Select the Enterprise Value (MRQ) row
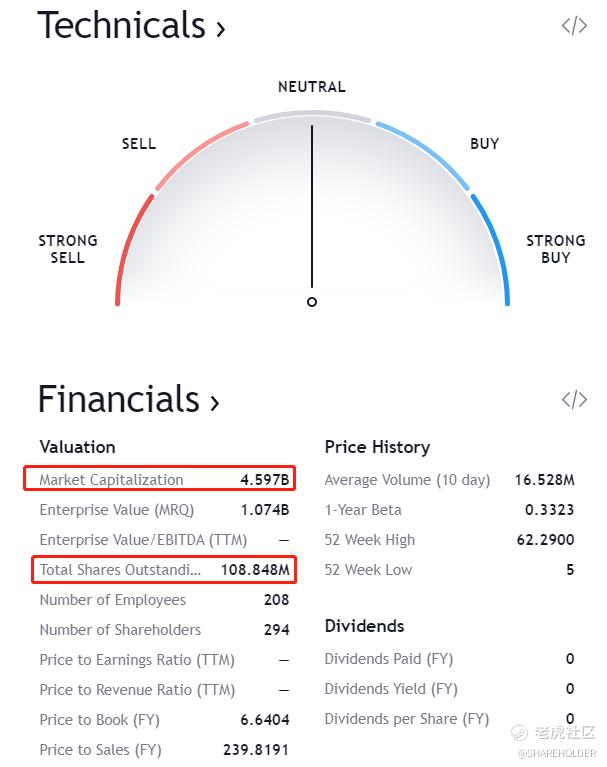Viewport: 607px width, 767px height. coord(164,510)
